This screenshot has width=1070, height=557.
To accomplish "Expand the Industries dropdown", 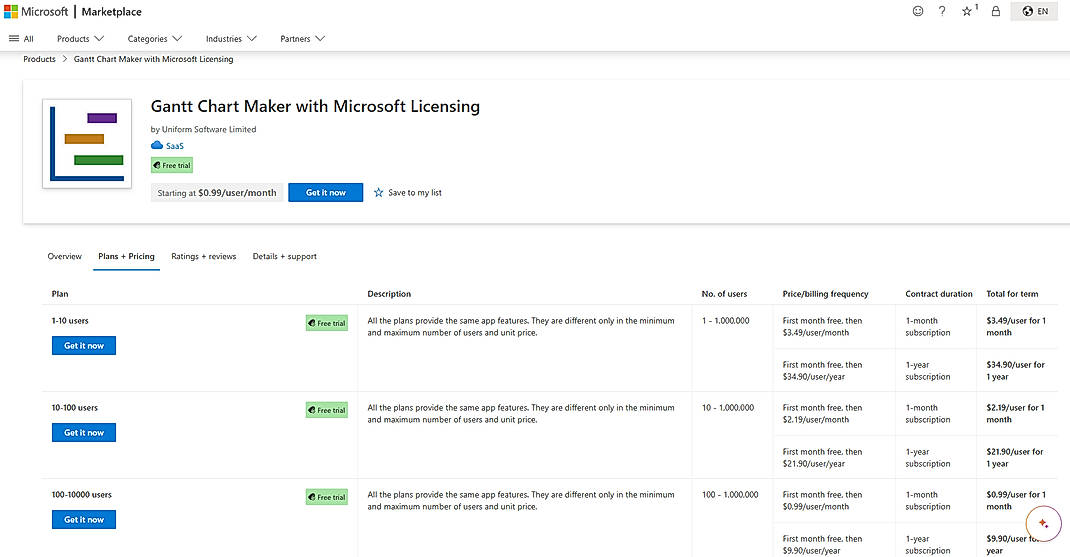I will [x=231, y=39].
